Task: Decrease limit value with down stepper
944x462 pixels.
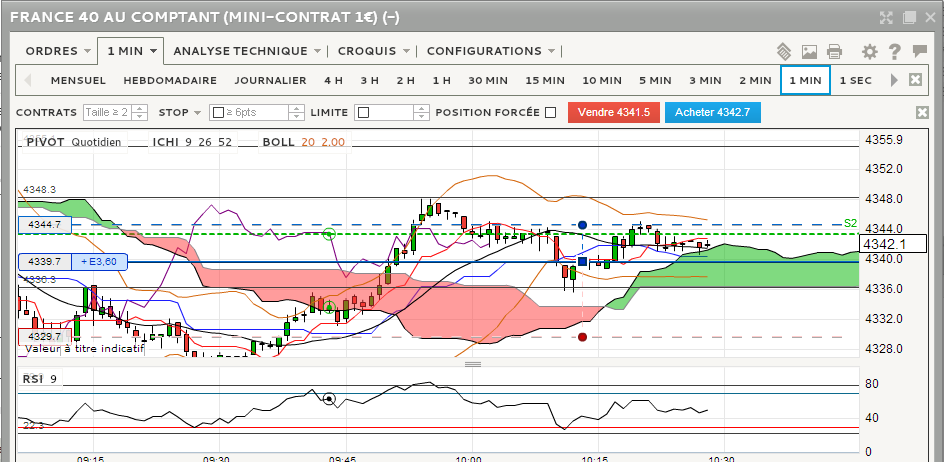Action: [x=422, y=116]
